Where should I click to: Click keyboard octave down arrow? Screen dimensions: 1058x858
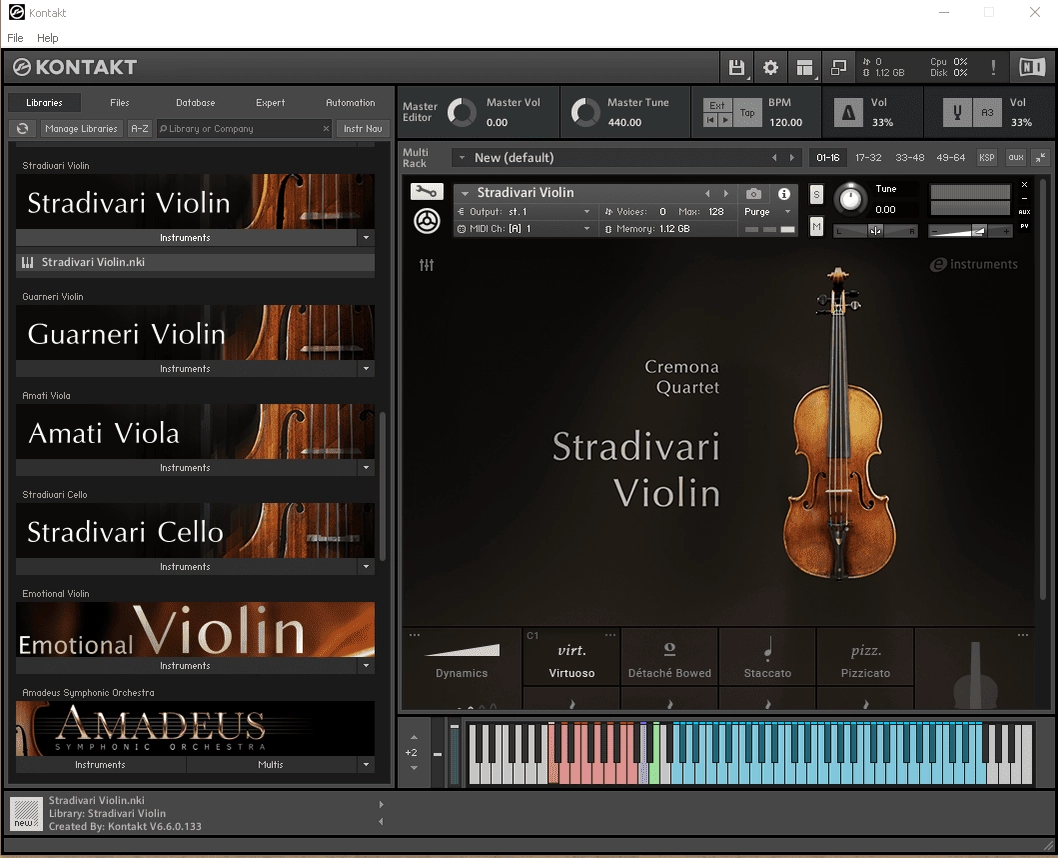coord(414,768)
